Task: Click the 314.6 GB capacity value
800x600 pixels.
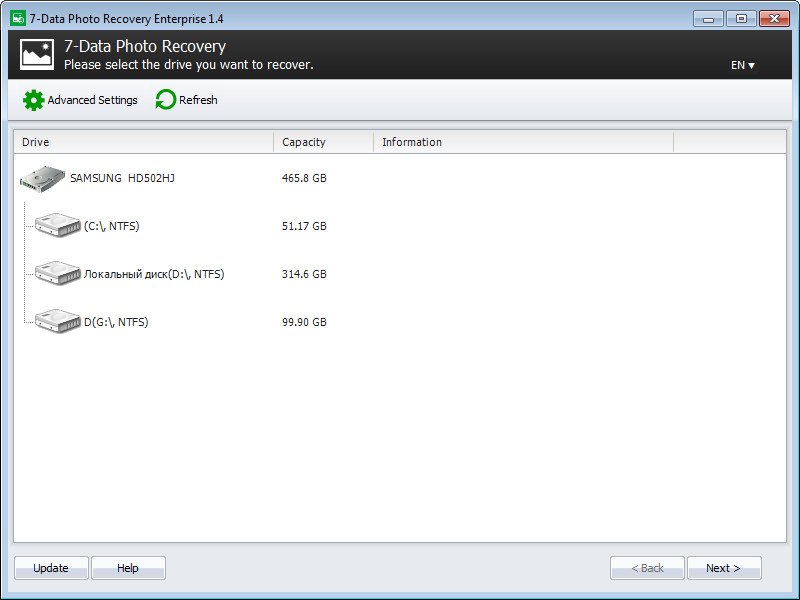Action: 304,274
